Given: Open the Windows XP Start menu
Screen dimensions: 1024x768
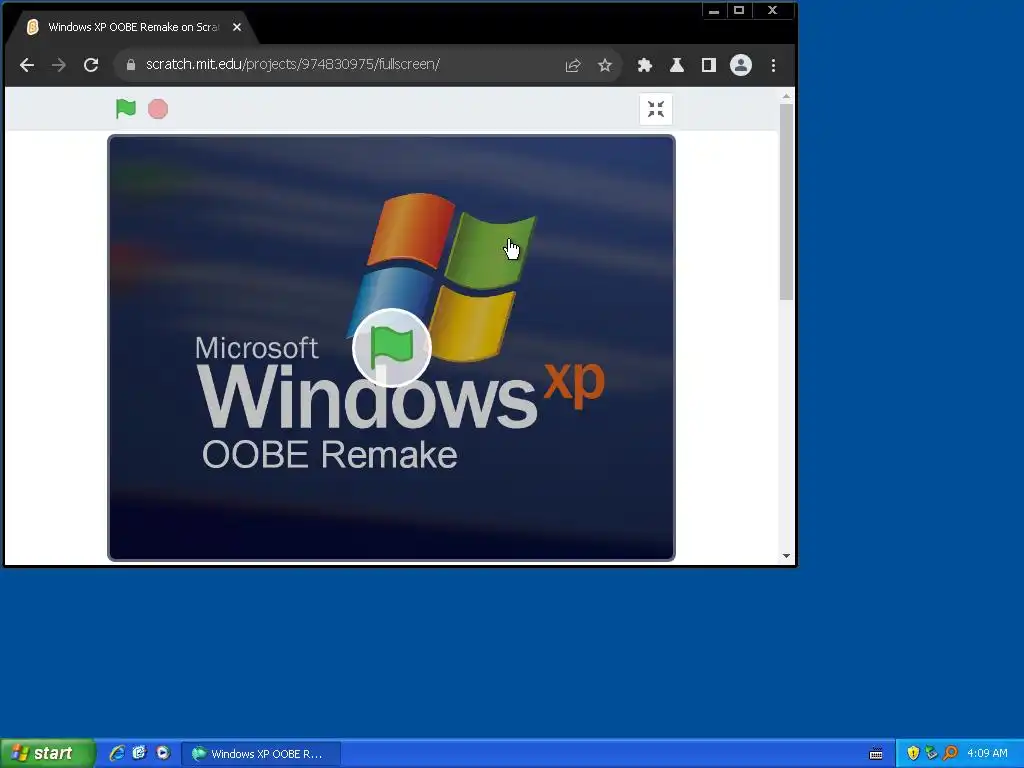Looking at the screenshot, I should point(47,753).
